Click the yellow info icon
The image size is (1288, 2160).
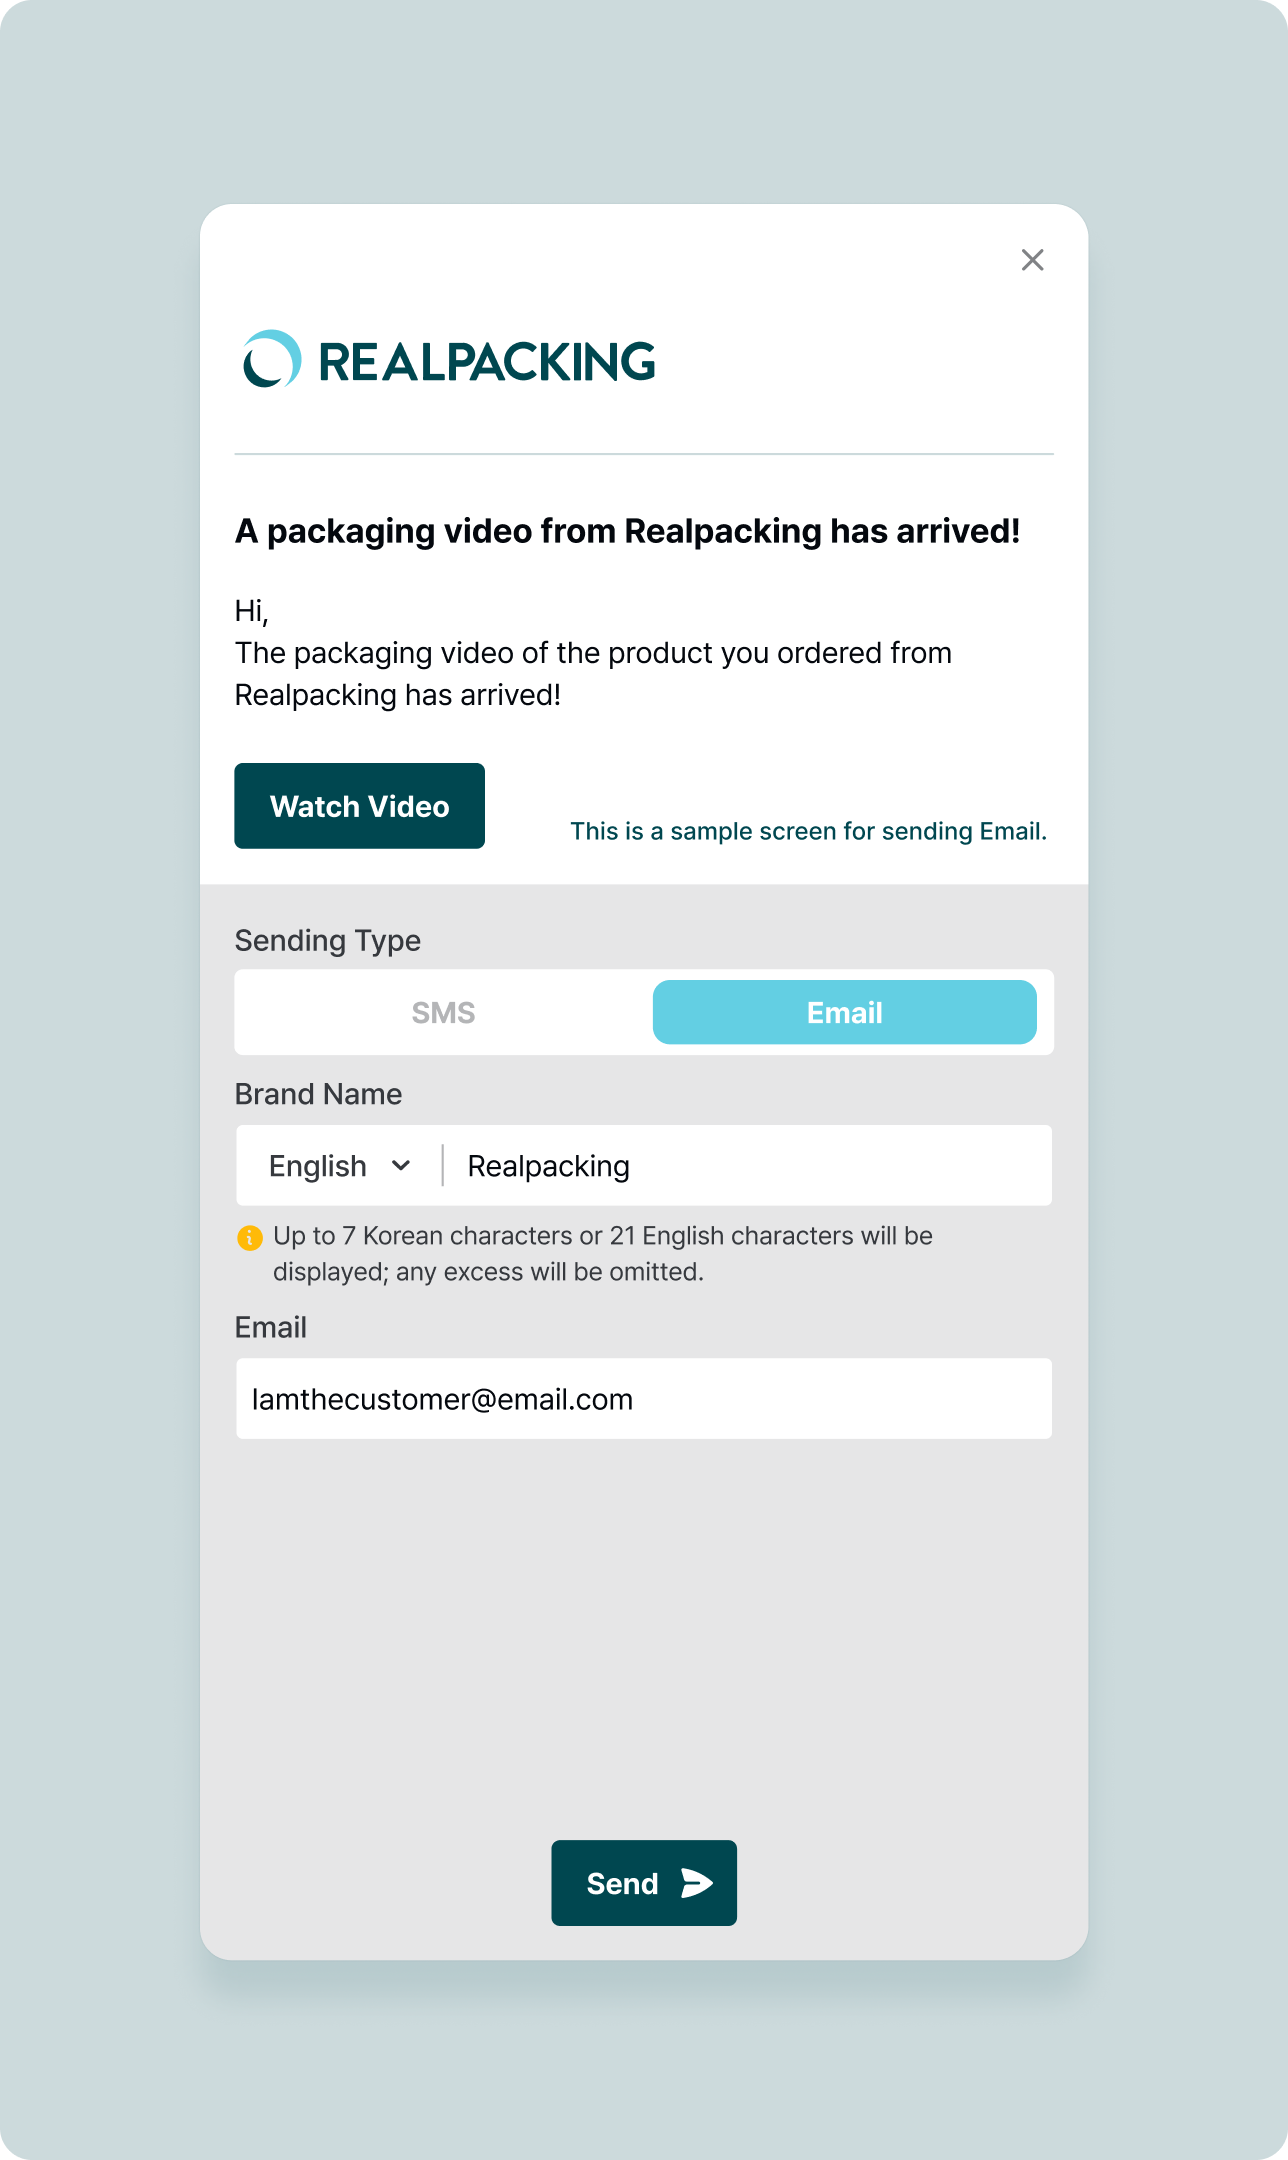(x=249, y=1238)
